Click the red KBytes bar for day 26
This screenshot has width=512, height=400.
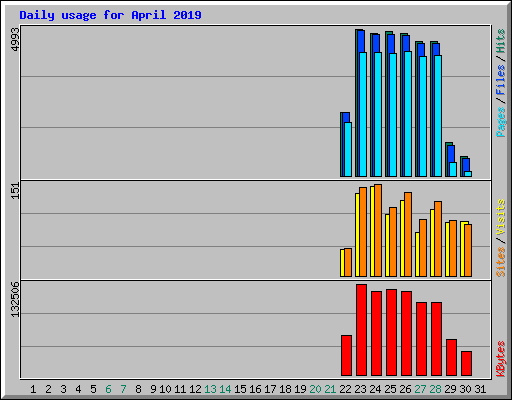pyautogui.click(x=406, y=334)
